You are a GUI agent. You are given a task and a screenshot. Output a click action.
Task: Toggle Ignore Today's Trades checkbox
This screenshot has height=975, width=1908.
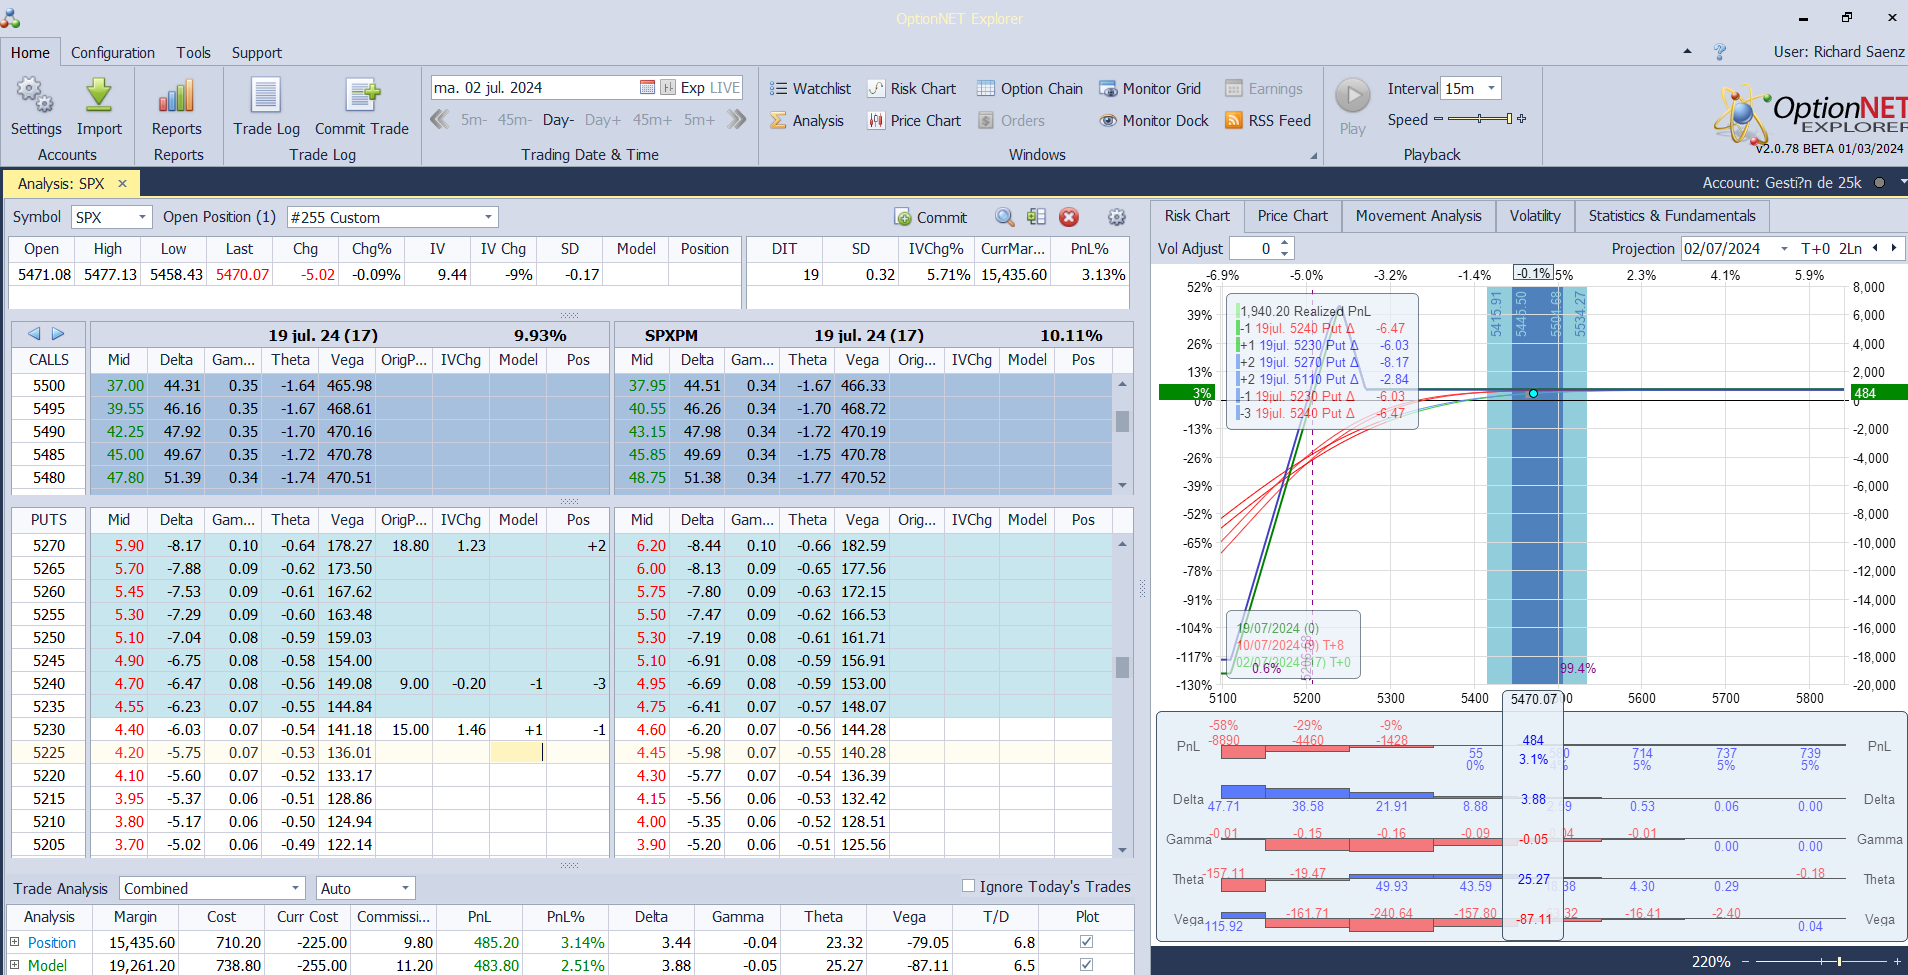[968, 886]
